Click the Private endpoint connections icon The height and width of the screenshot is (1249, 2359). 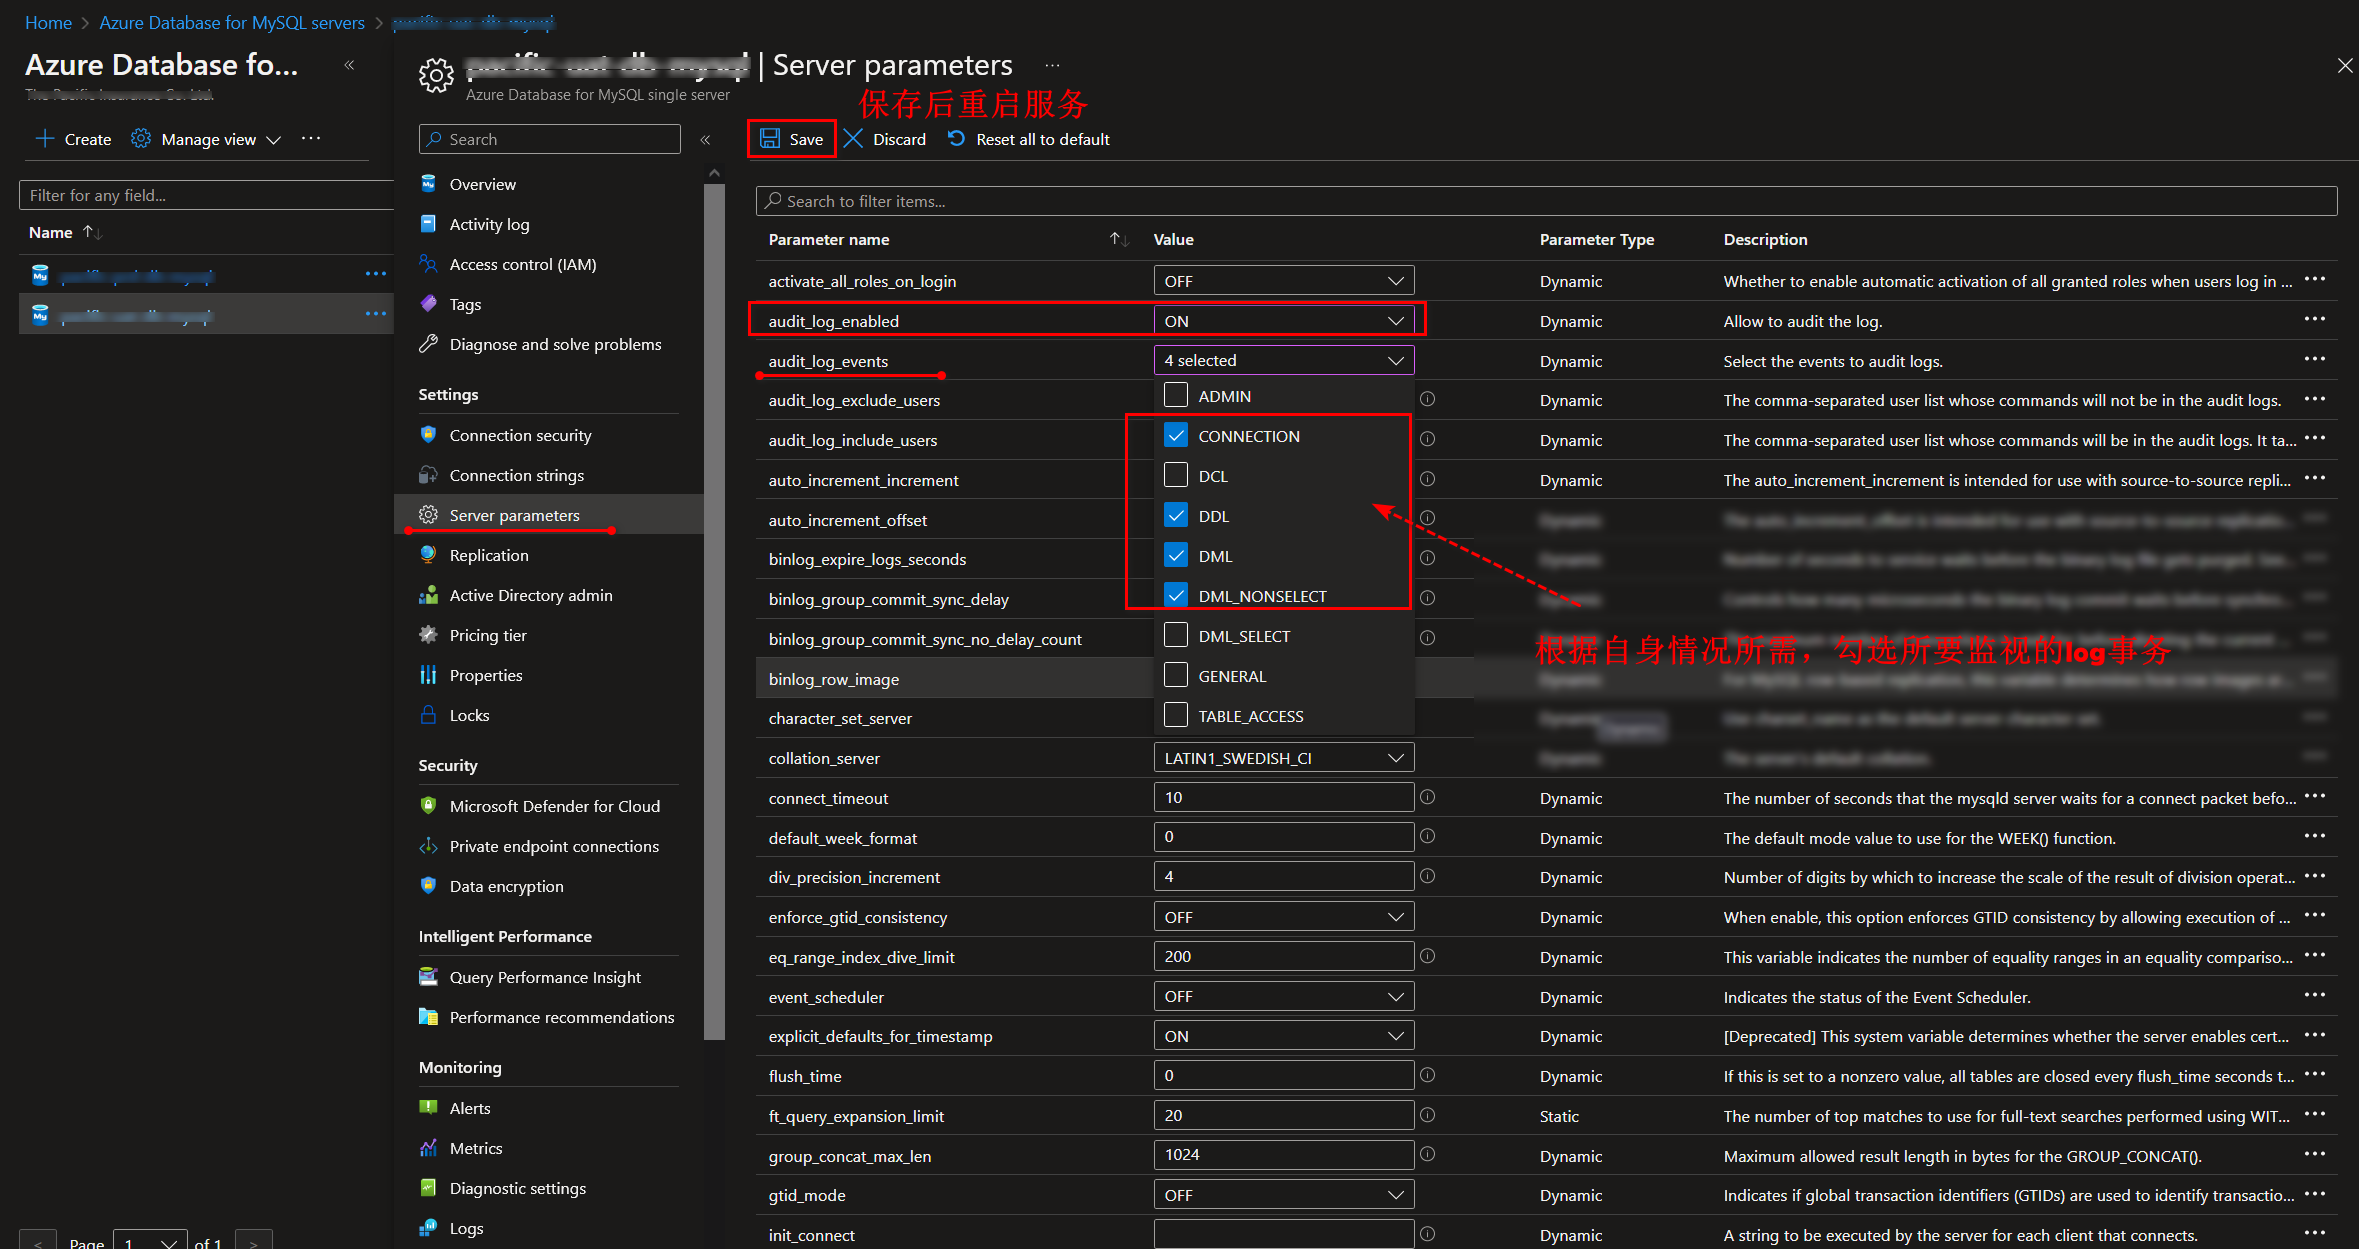[428, 846]
